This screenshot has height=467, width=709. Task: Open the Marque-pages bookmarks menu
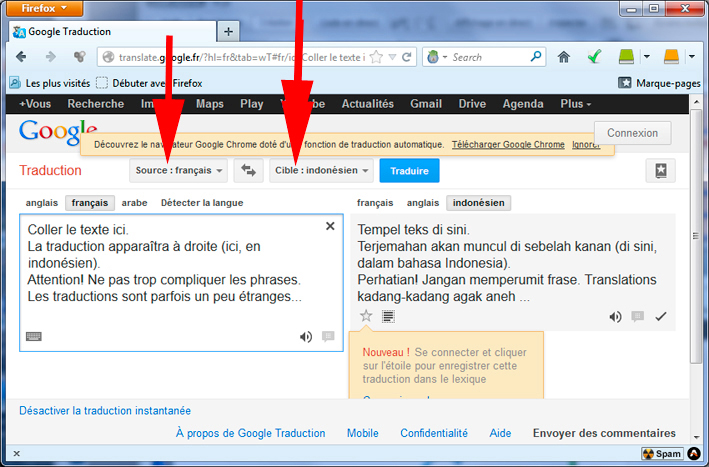pyautogui.click(x=659, y=83)
